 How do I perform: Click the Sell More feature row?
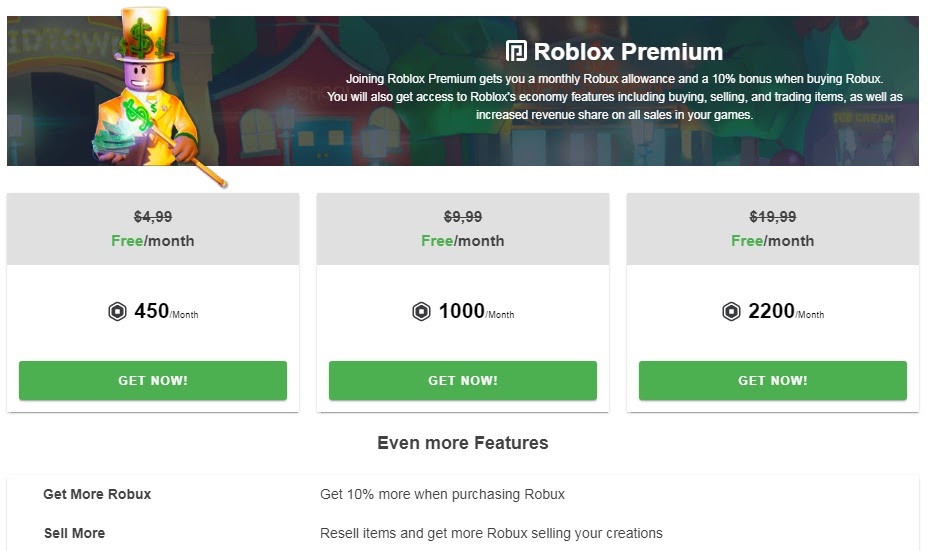point(74,533)
